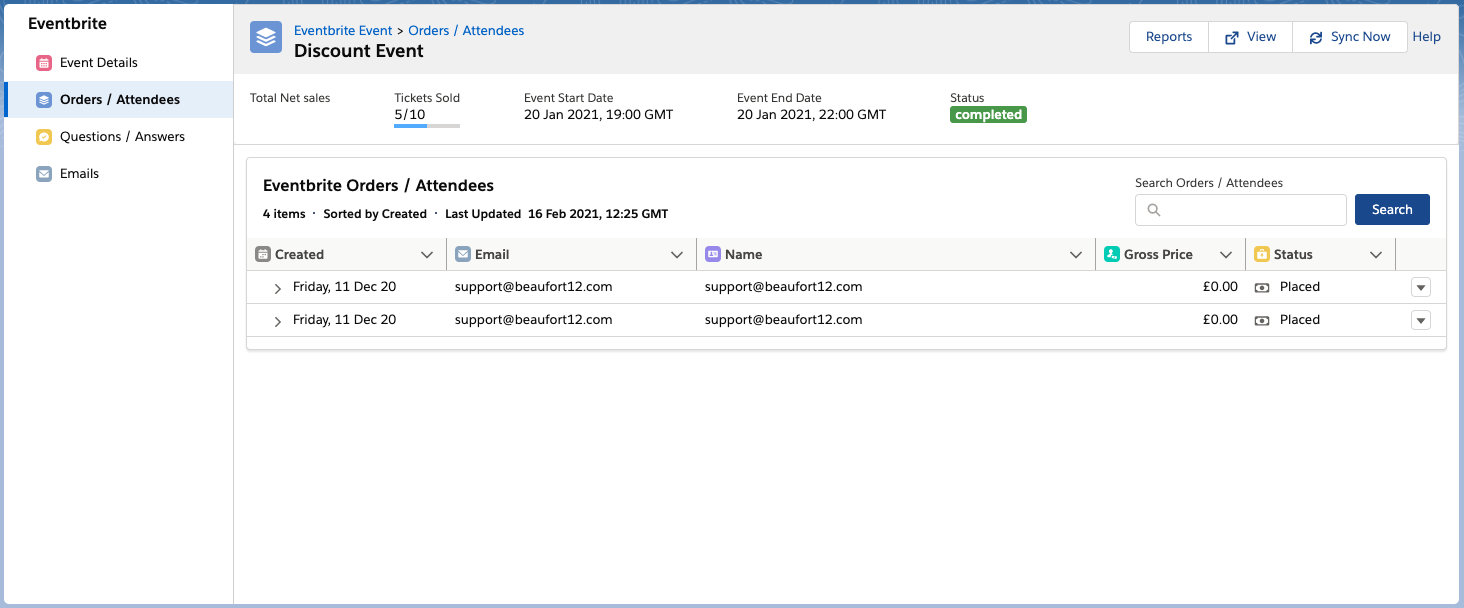Open the Name column dropdown chevron
The image size is (1464, 608).
coord(1076,255)
